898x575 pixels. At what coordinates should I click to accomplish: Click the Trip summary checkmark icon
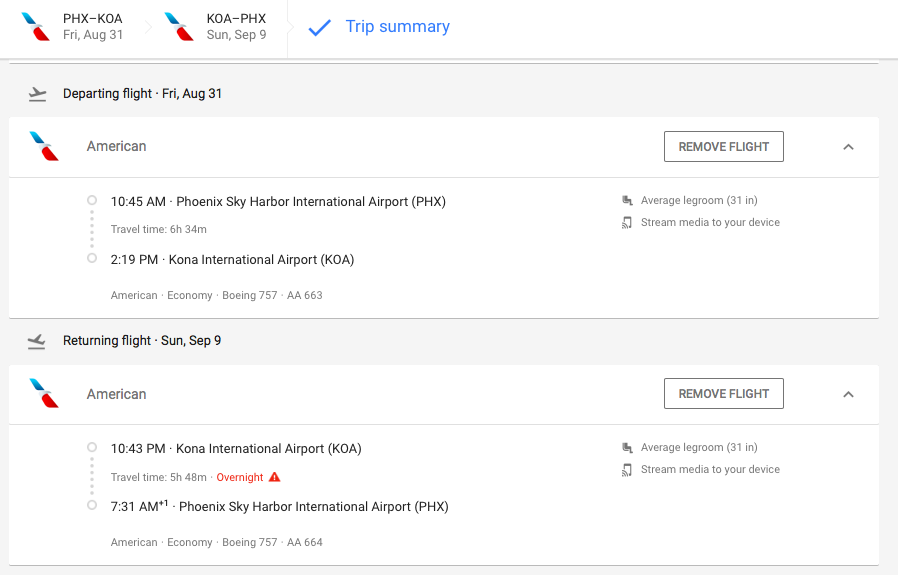pyautogui.click(x=319, y=27)
